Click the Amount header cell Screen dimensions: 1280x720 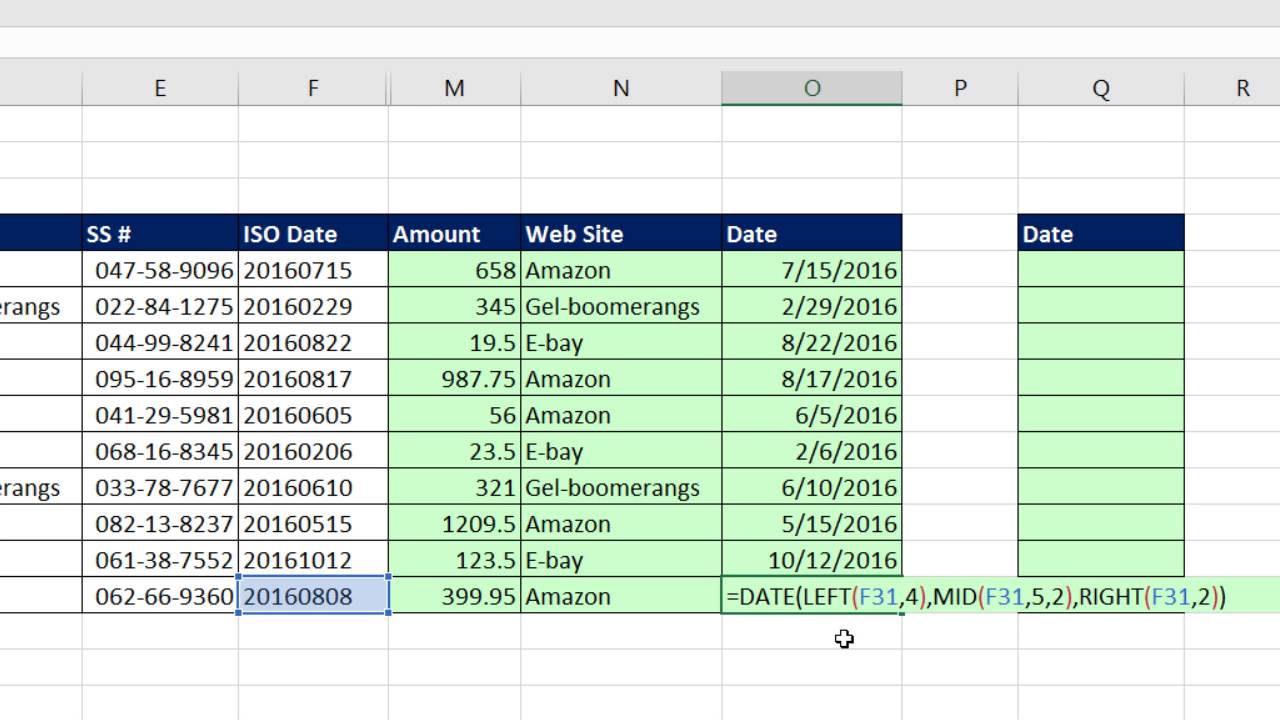[454, 233]
